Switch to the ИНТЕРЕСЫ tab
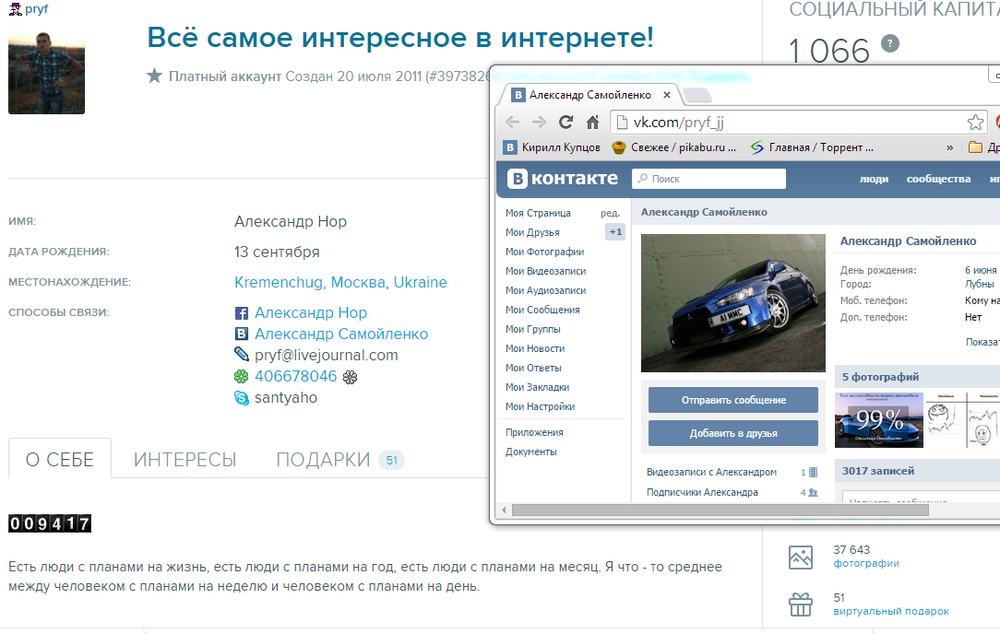Screen dimensions: 1000x634 coord(185,460)
